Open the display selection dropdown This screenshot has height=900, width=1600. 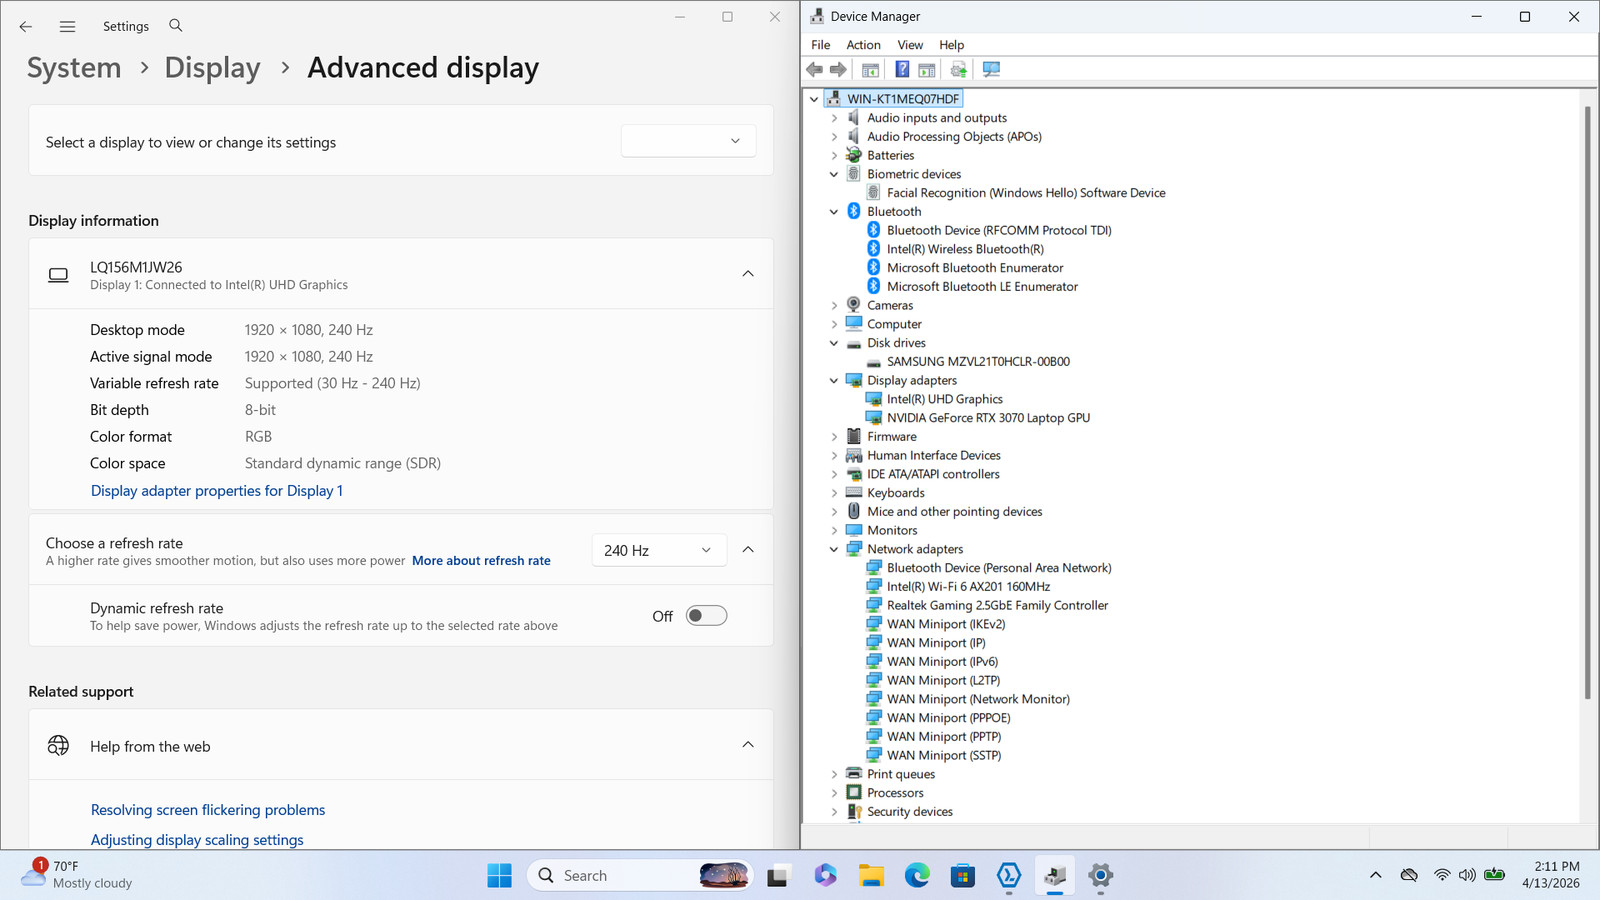[x=688, y=141]
